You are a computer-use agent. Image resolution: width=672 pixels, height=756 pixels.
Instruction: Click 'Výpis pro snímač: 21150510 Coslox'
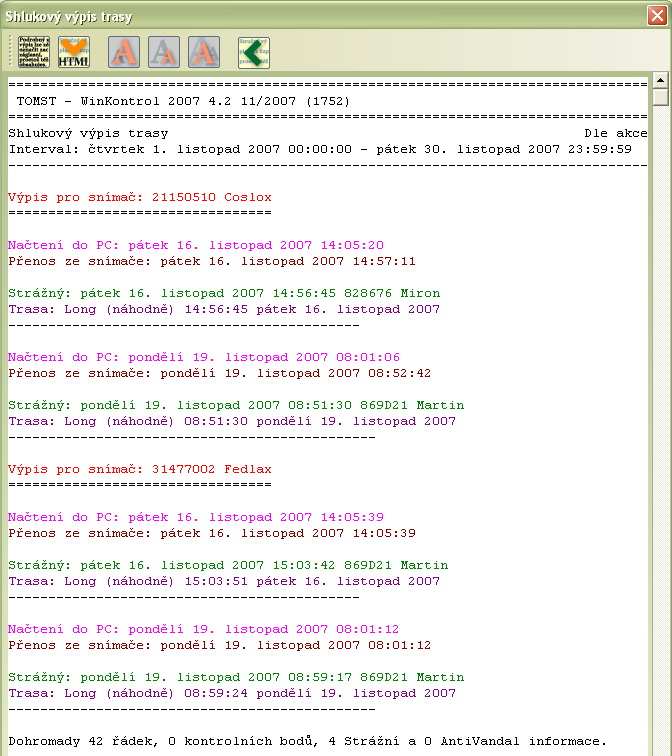point(140,197)
